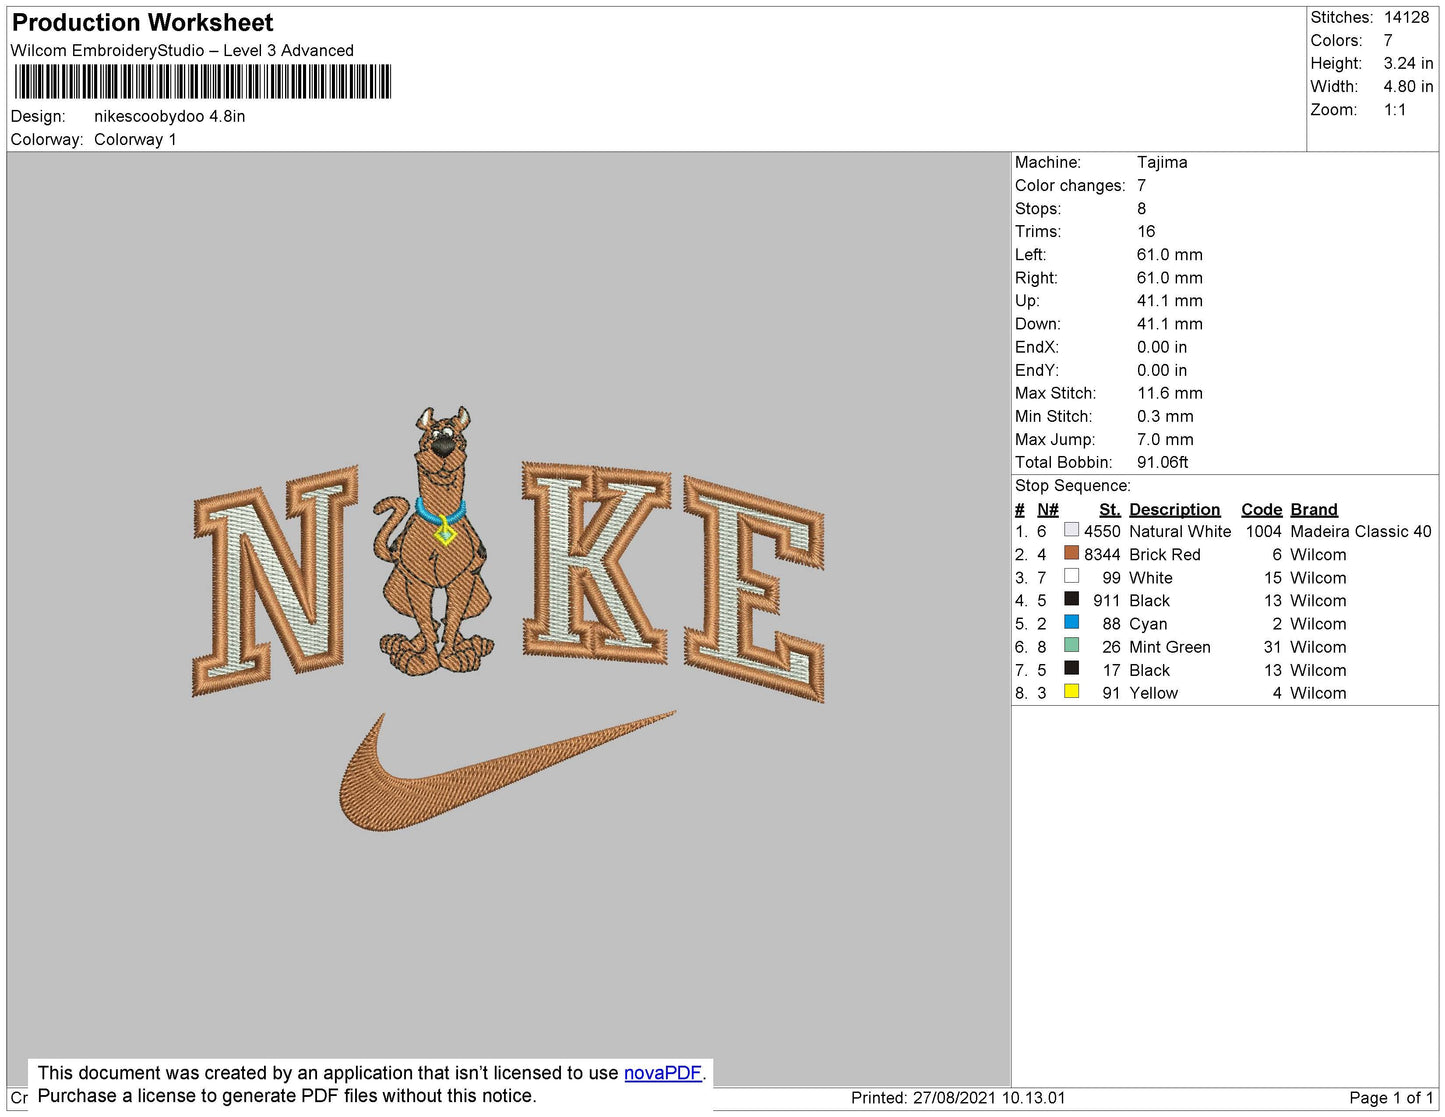
Task: Select the Brick Red color swatch
Action: click(1071, 553)
